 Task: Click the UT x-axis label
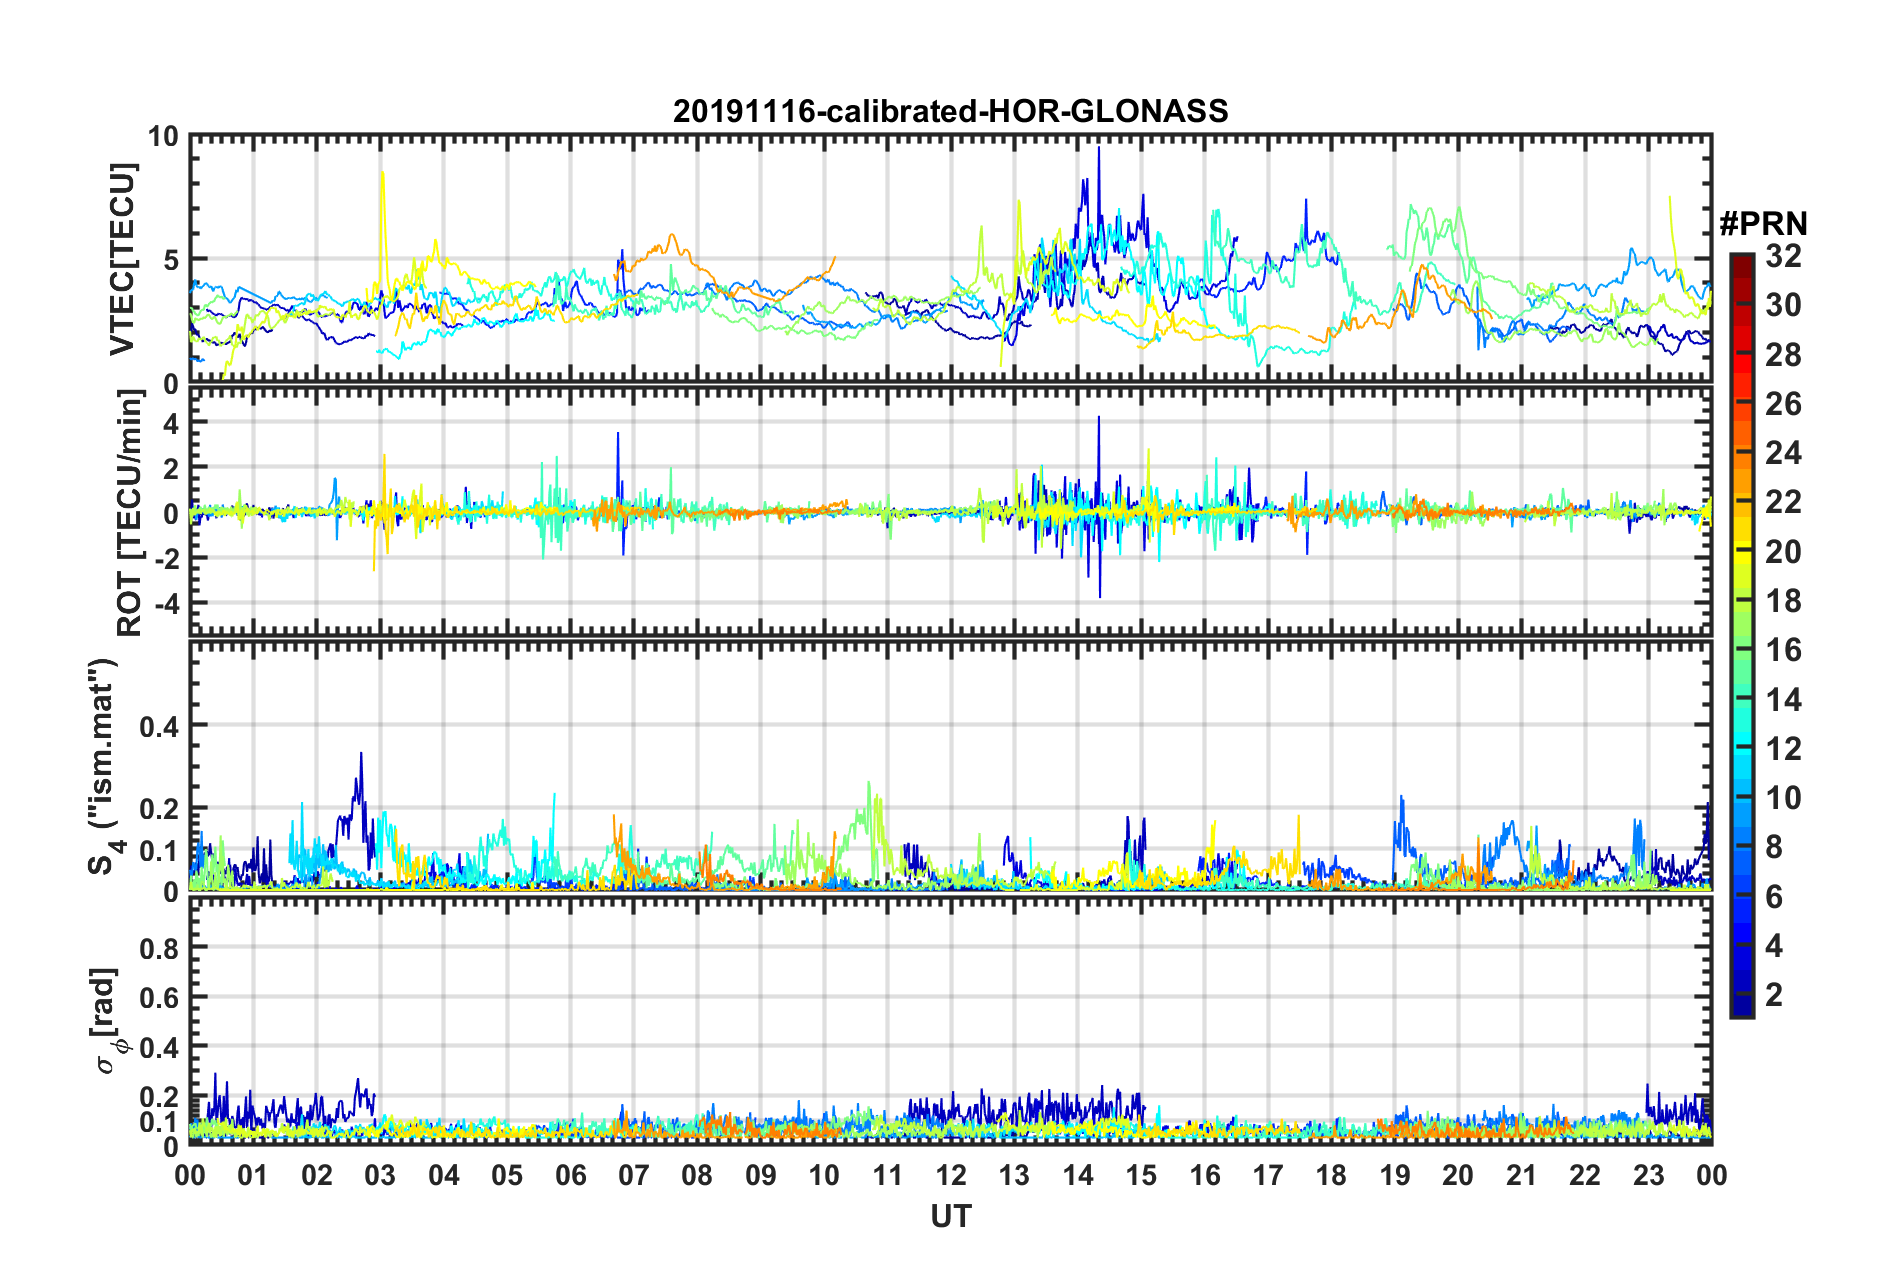click(x=950, y=1216)
